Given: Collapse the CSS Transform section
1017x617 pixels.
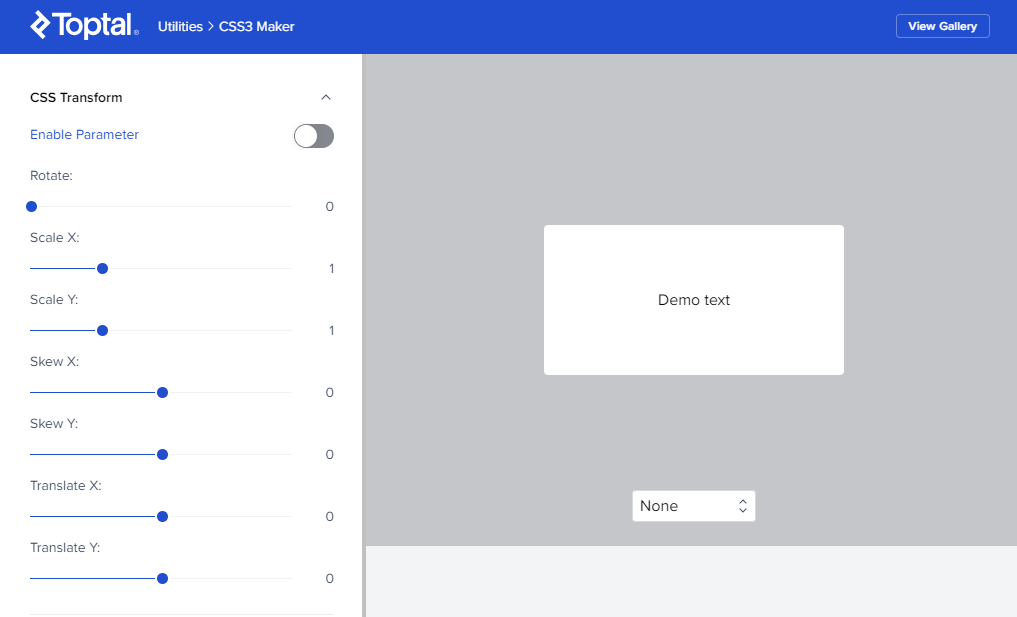Looking at the screenshot, I should pyautogui.click(x=325, y=98).
